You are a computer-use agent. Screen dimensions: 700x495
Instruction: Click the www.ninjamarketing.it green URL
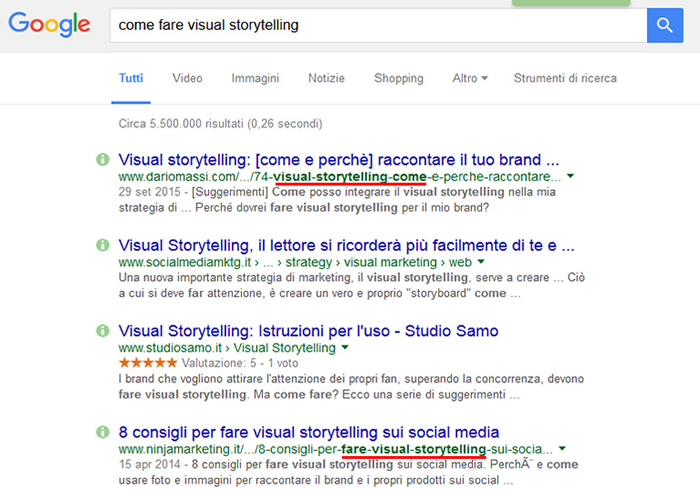(x=336, y=449)
